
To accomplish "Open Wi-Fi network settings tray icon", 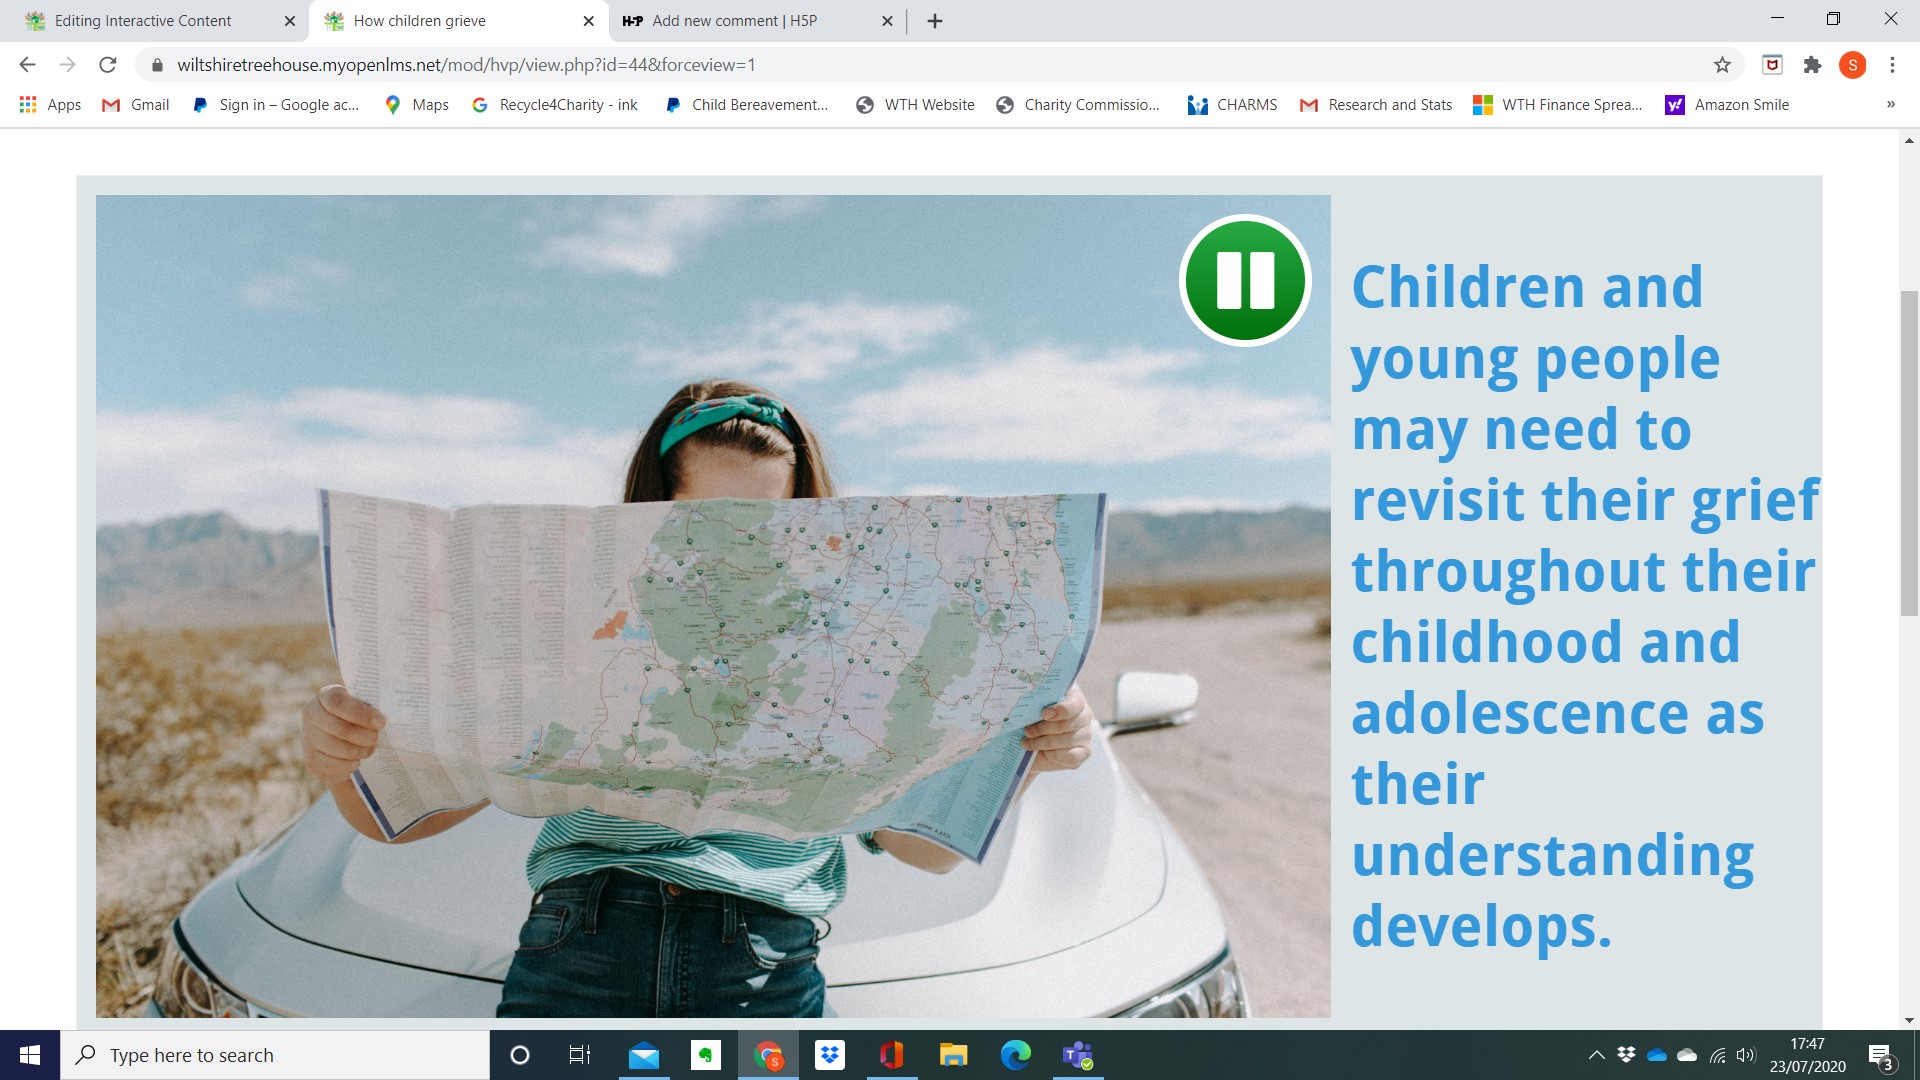I will click(x=1717, y=1055).
